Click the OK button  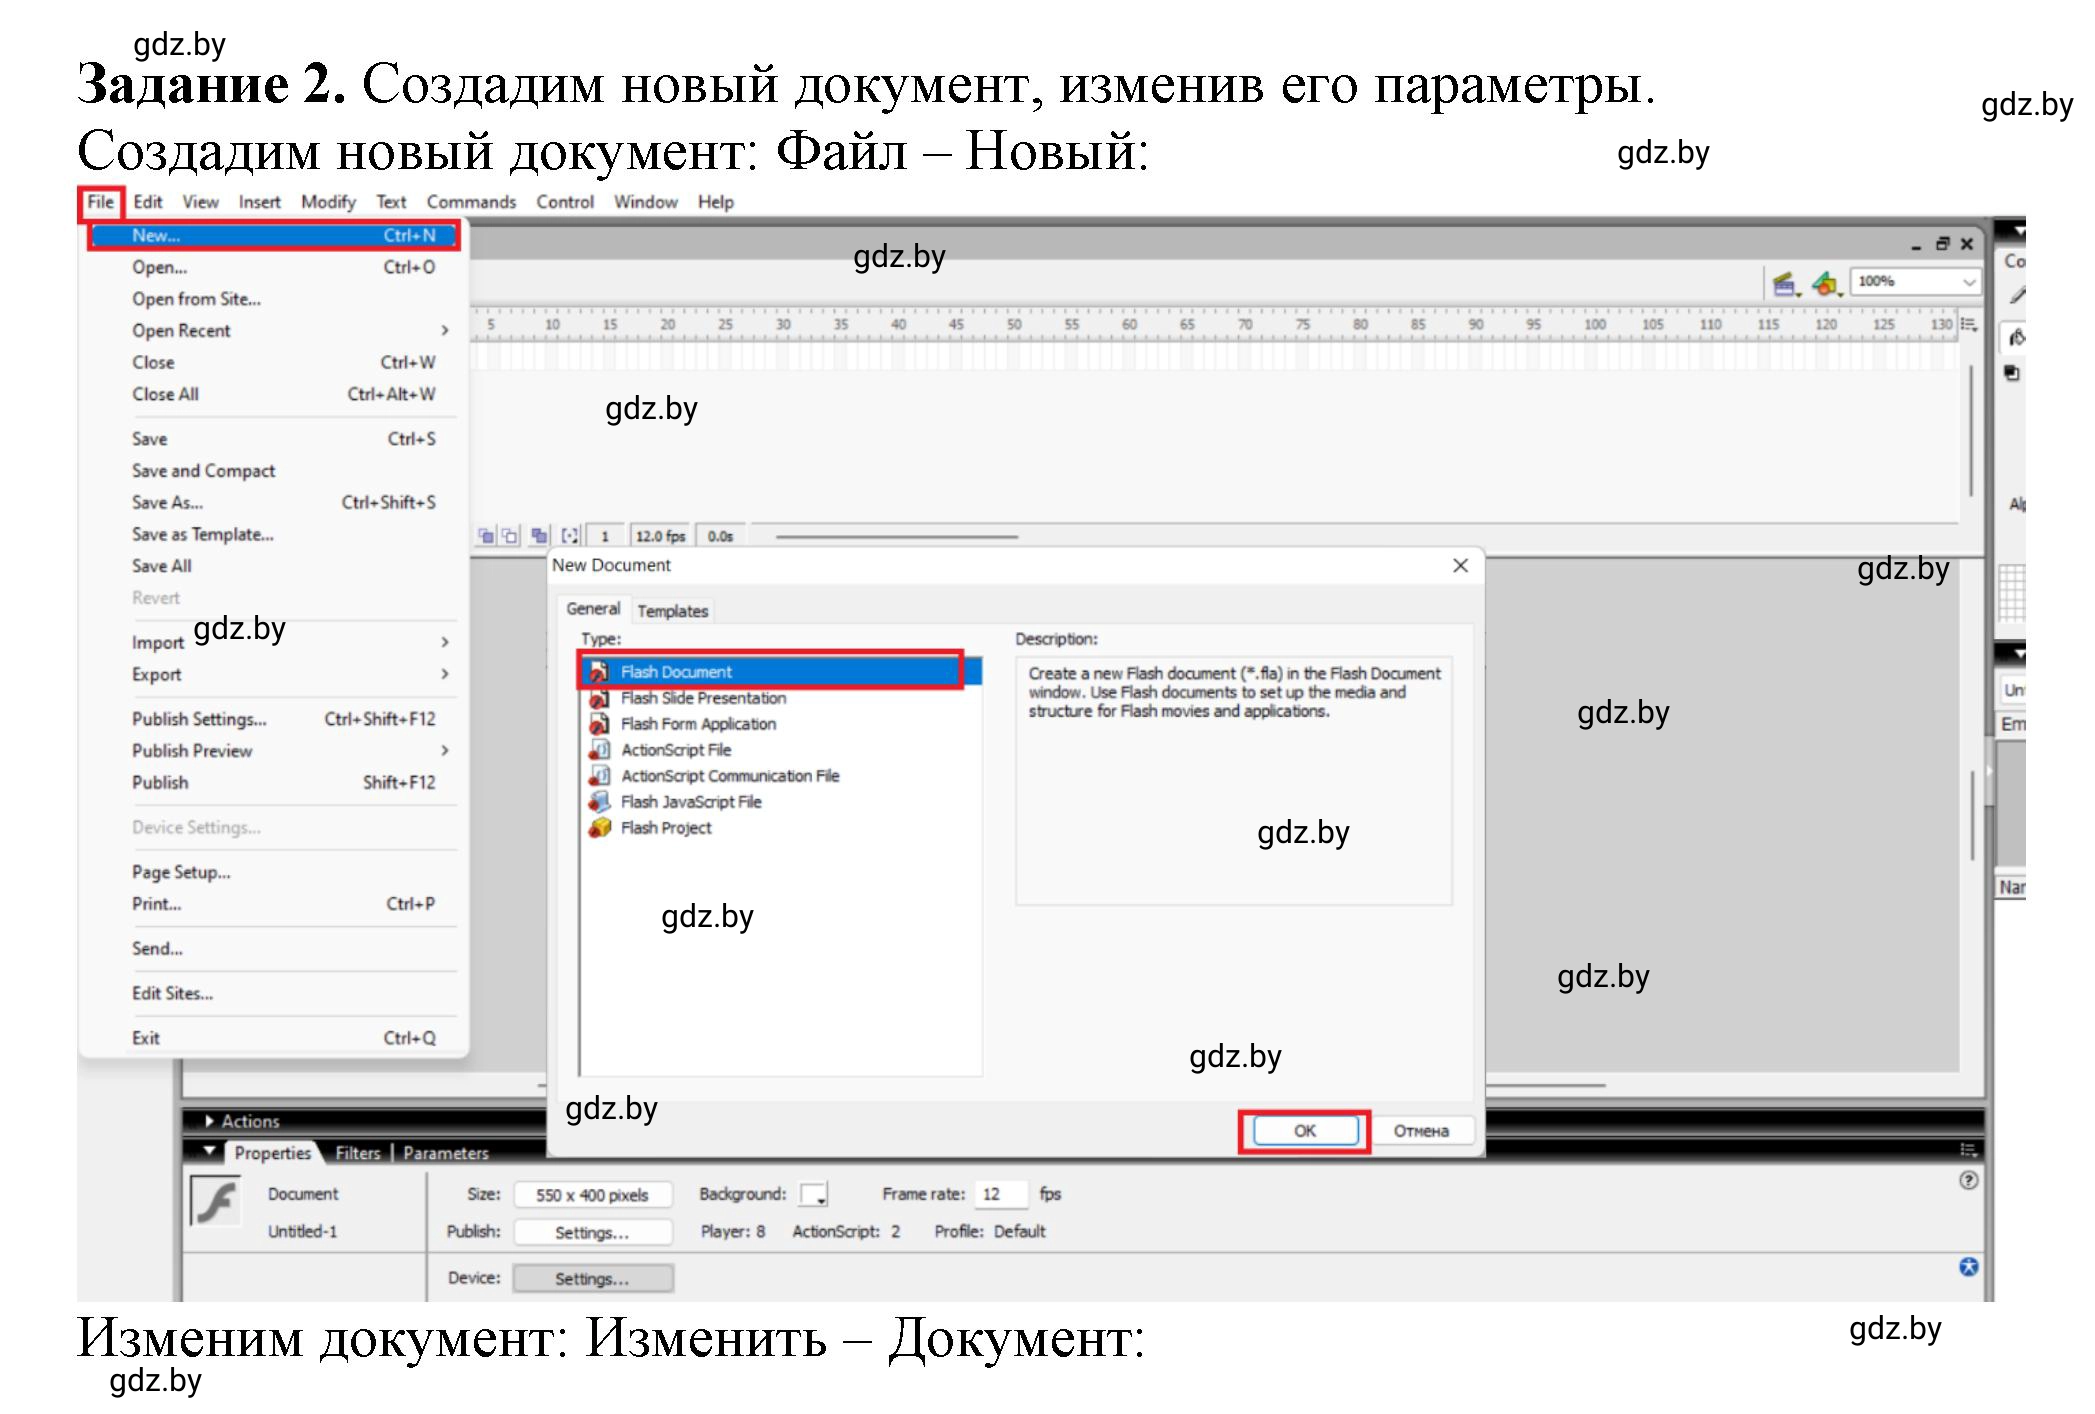tap(1304, 1131)
